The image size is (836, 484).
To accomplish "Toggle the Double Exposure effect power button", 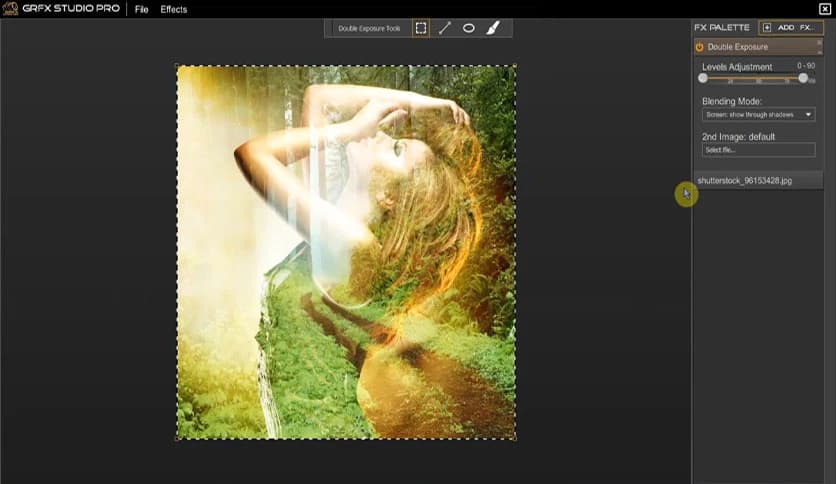I will 700,47.
